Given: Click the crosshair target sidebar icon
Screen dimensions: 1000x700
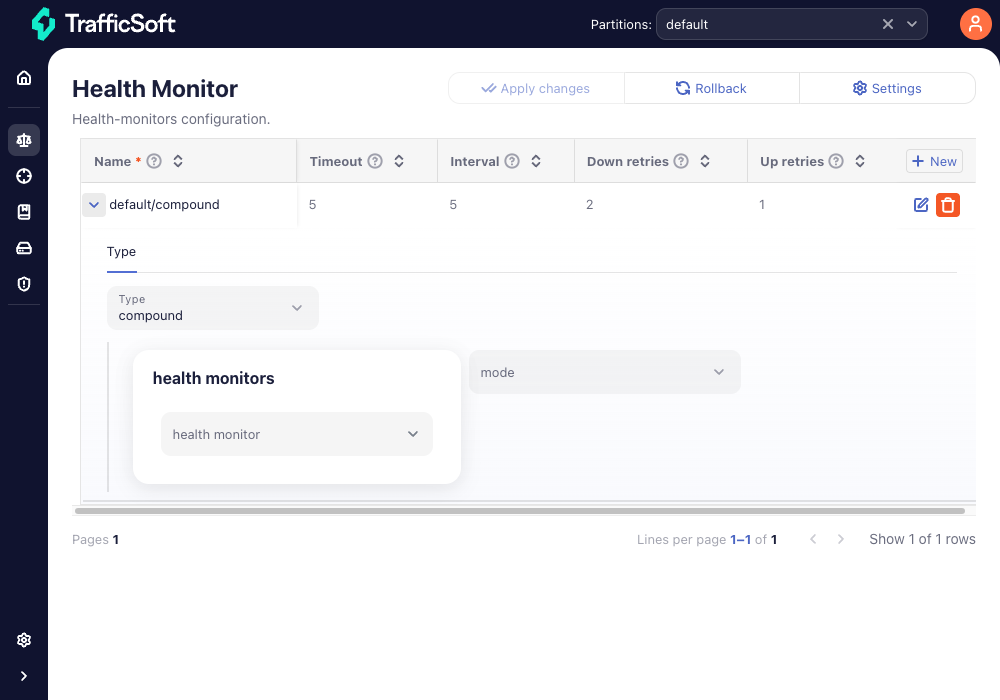Looking at the screenshot, I should [x=24, y=176].
